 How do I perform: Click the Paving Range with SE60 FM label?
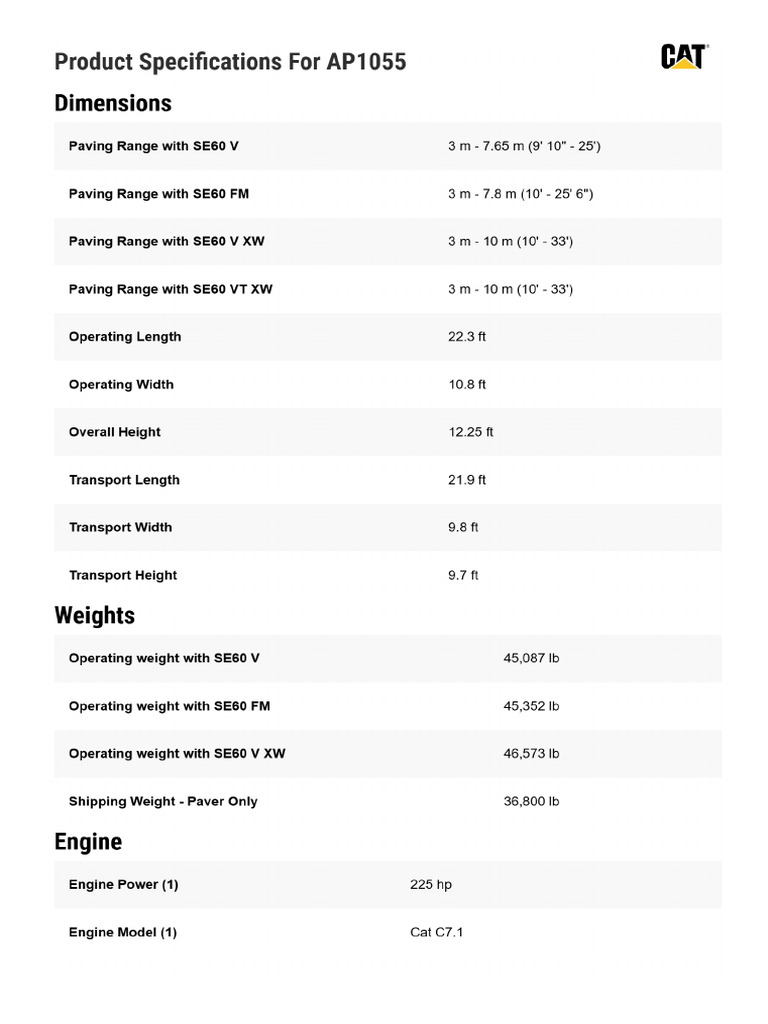tap(159, 194)
